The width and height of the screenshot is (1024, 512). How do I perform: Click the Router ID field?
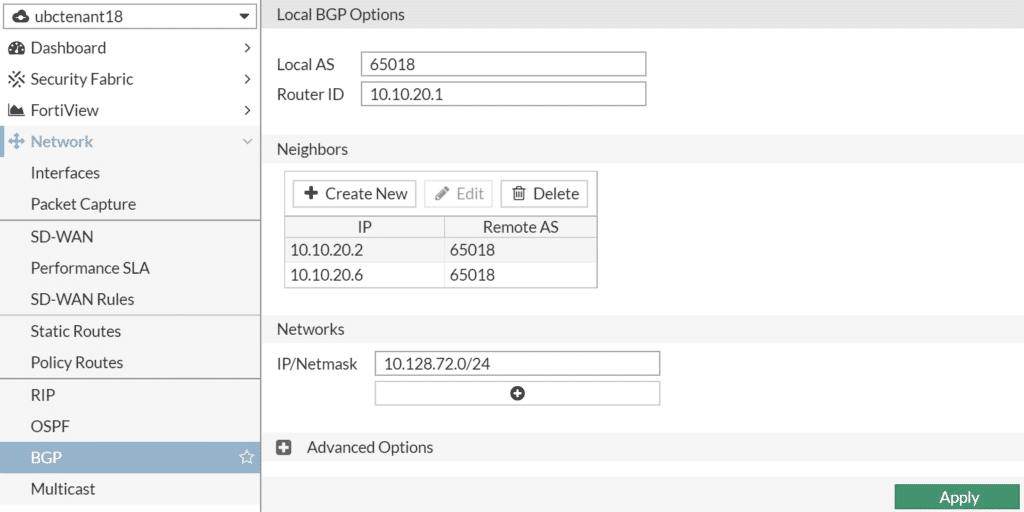click(x=504, y=94)
